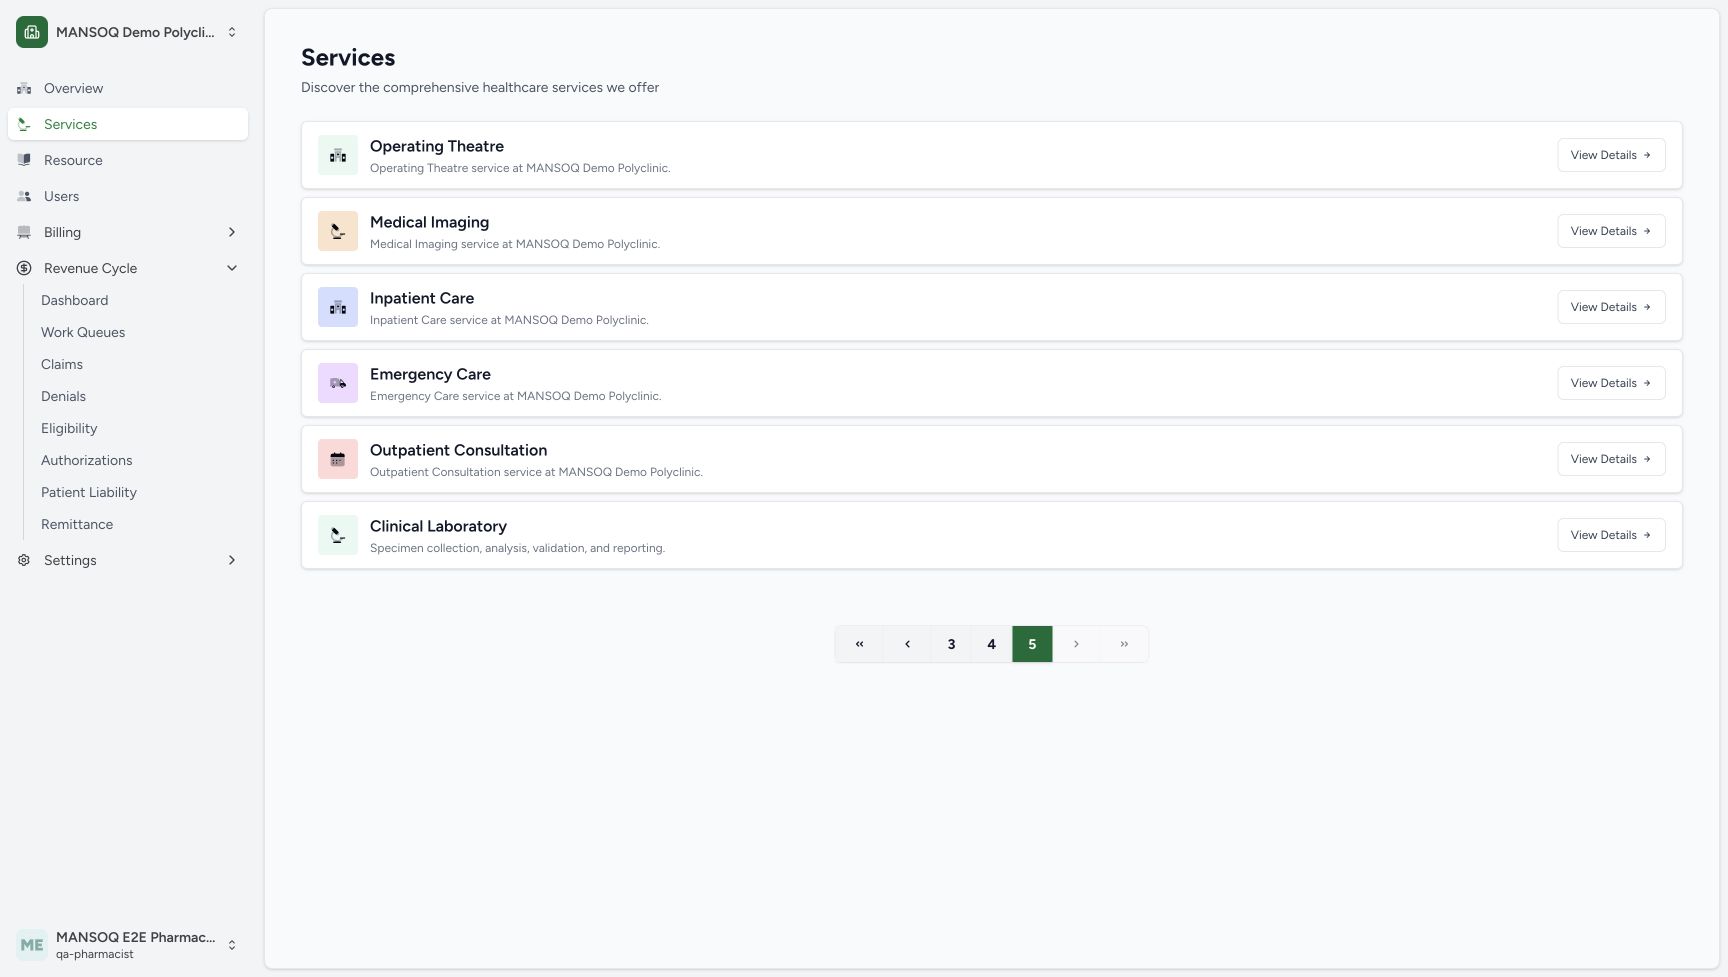View Details for Outpatient Consultation
Image resolution: width=1728 pixels, height=977 pixels.
pos(1611,459)
